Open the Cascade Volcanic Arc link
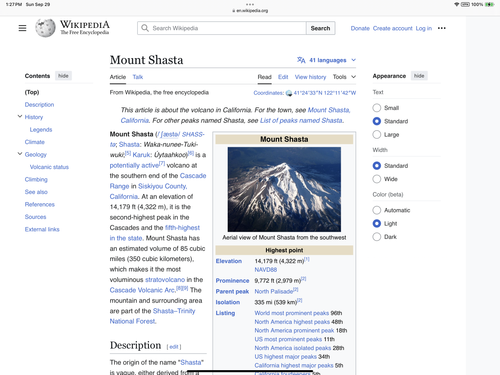 coord(142,290)
